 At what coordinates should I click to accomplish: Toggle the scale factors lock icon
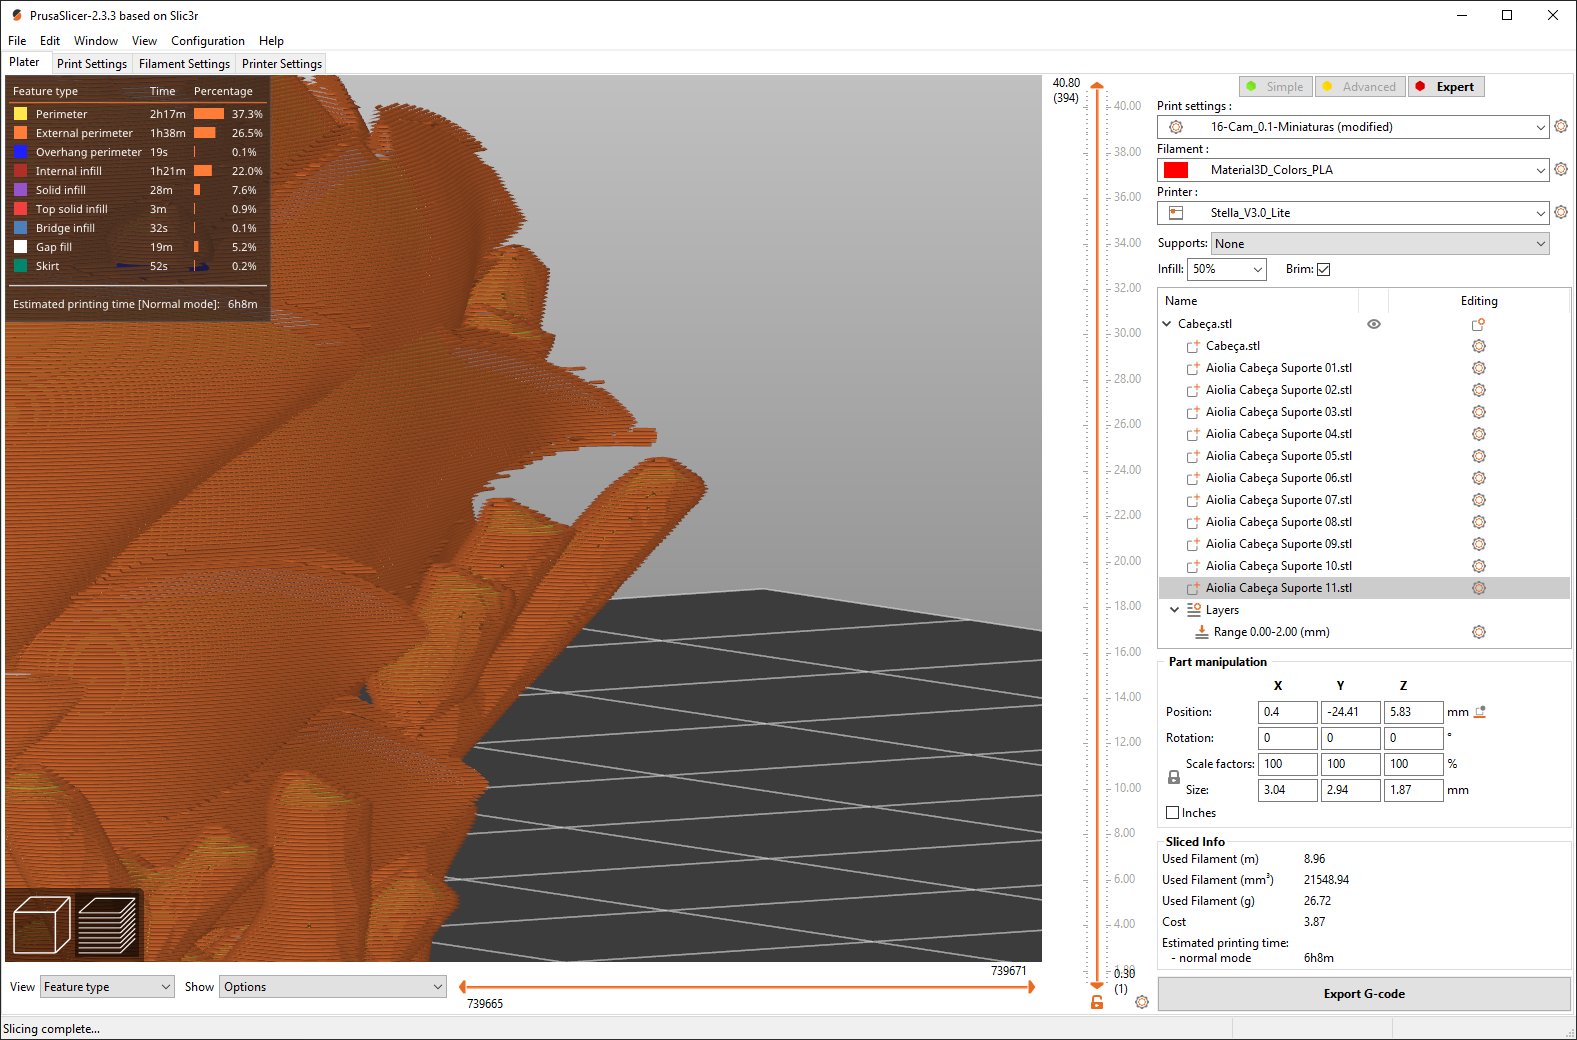(x=1174, y=777)
